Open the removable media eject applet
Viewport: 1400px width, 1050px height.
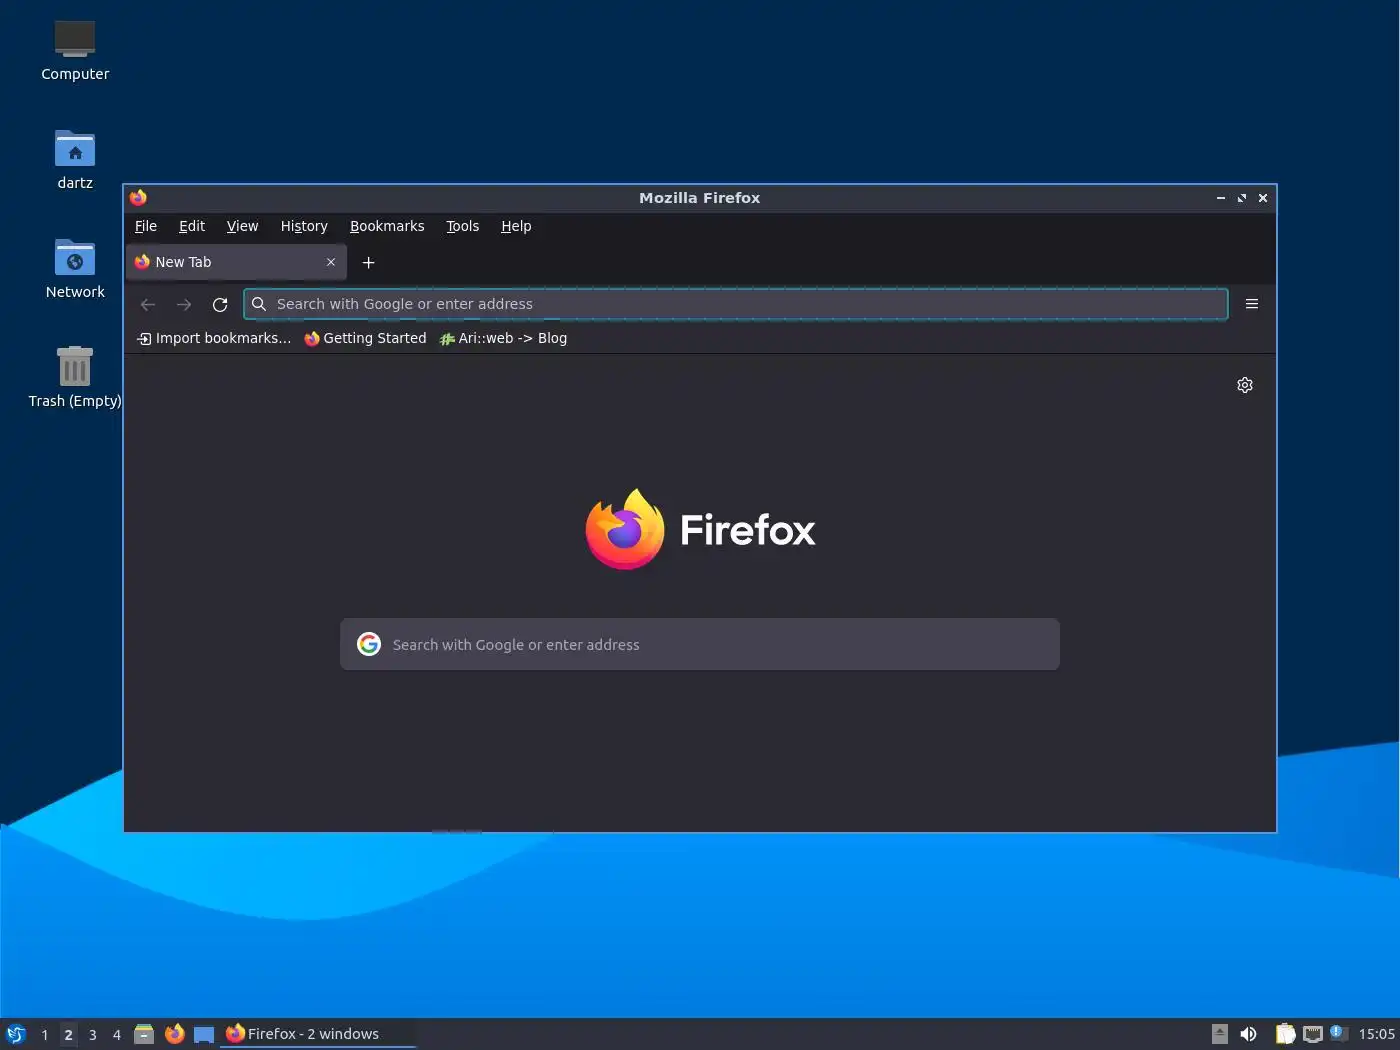point(1219,1034)
